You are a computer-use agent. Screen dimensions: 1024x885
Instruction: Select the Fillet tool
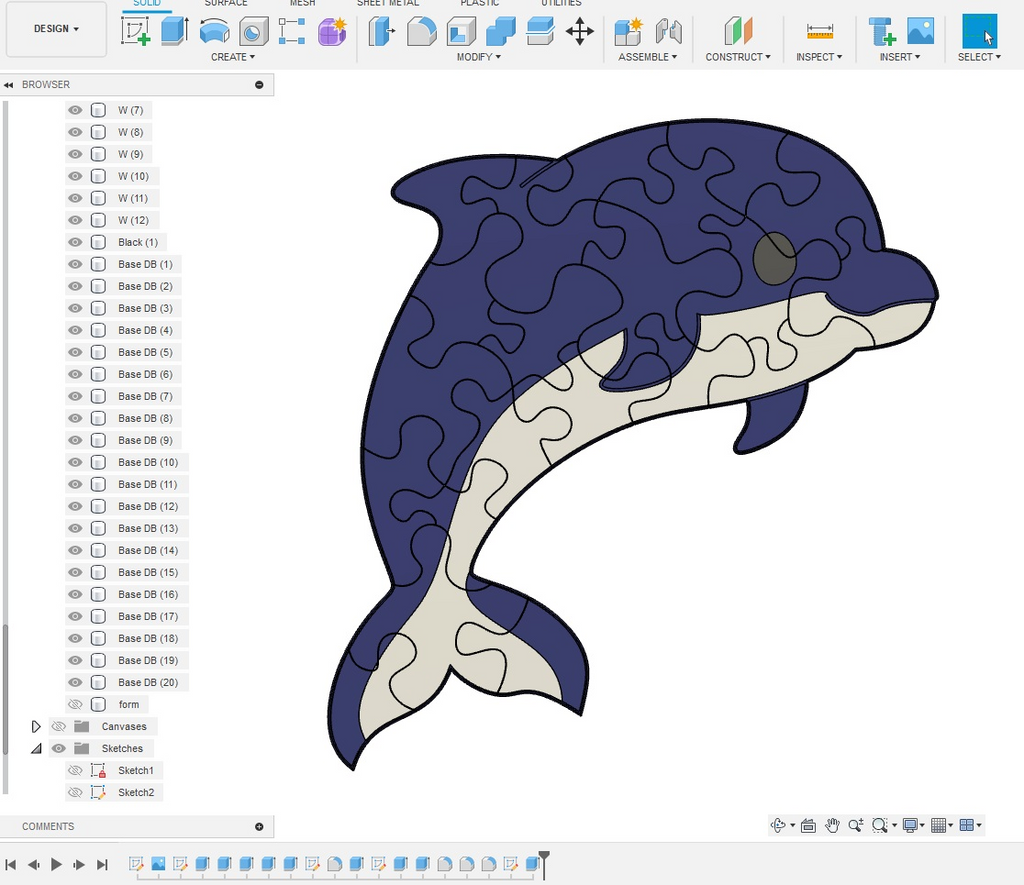[421, 31]
